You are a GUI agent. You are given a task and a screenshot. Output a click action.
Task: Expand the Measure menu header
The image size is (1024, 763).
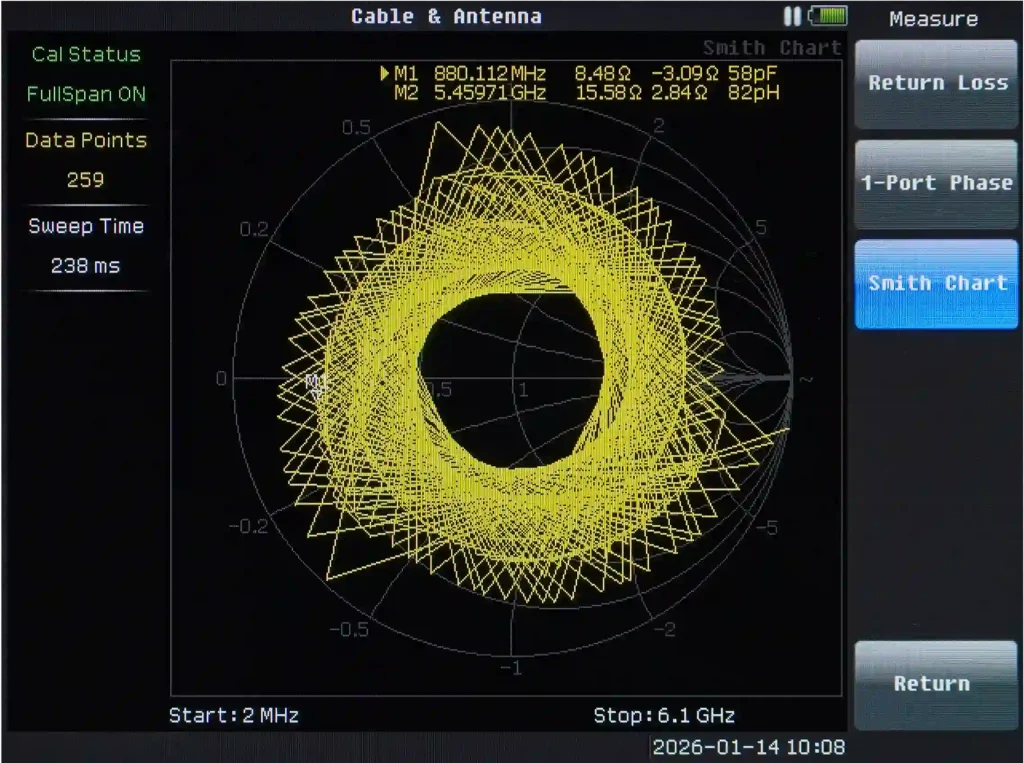coord(934,19)
